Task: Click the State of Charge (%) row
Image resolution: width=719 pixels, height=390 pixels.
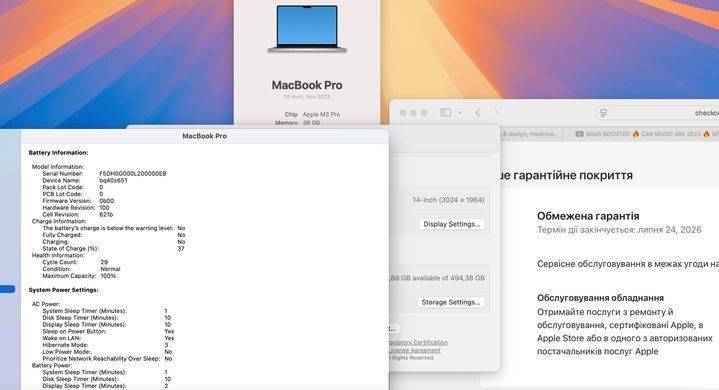Action: [x=114, y=248]
